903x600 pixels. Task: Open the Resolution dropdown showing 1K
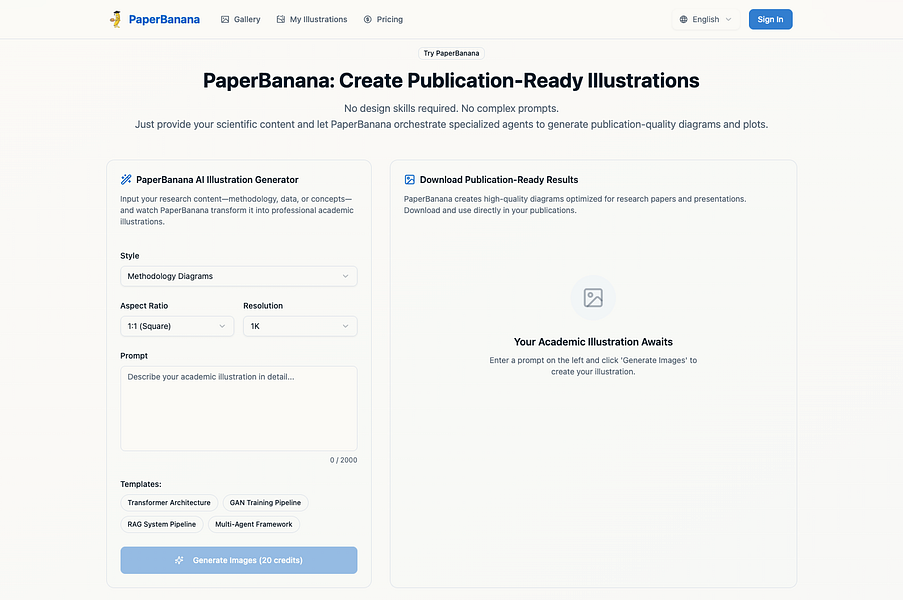(300, 326)
